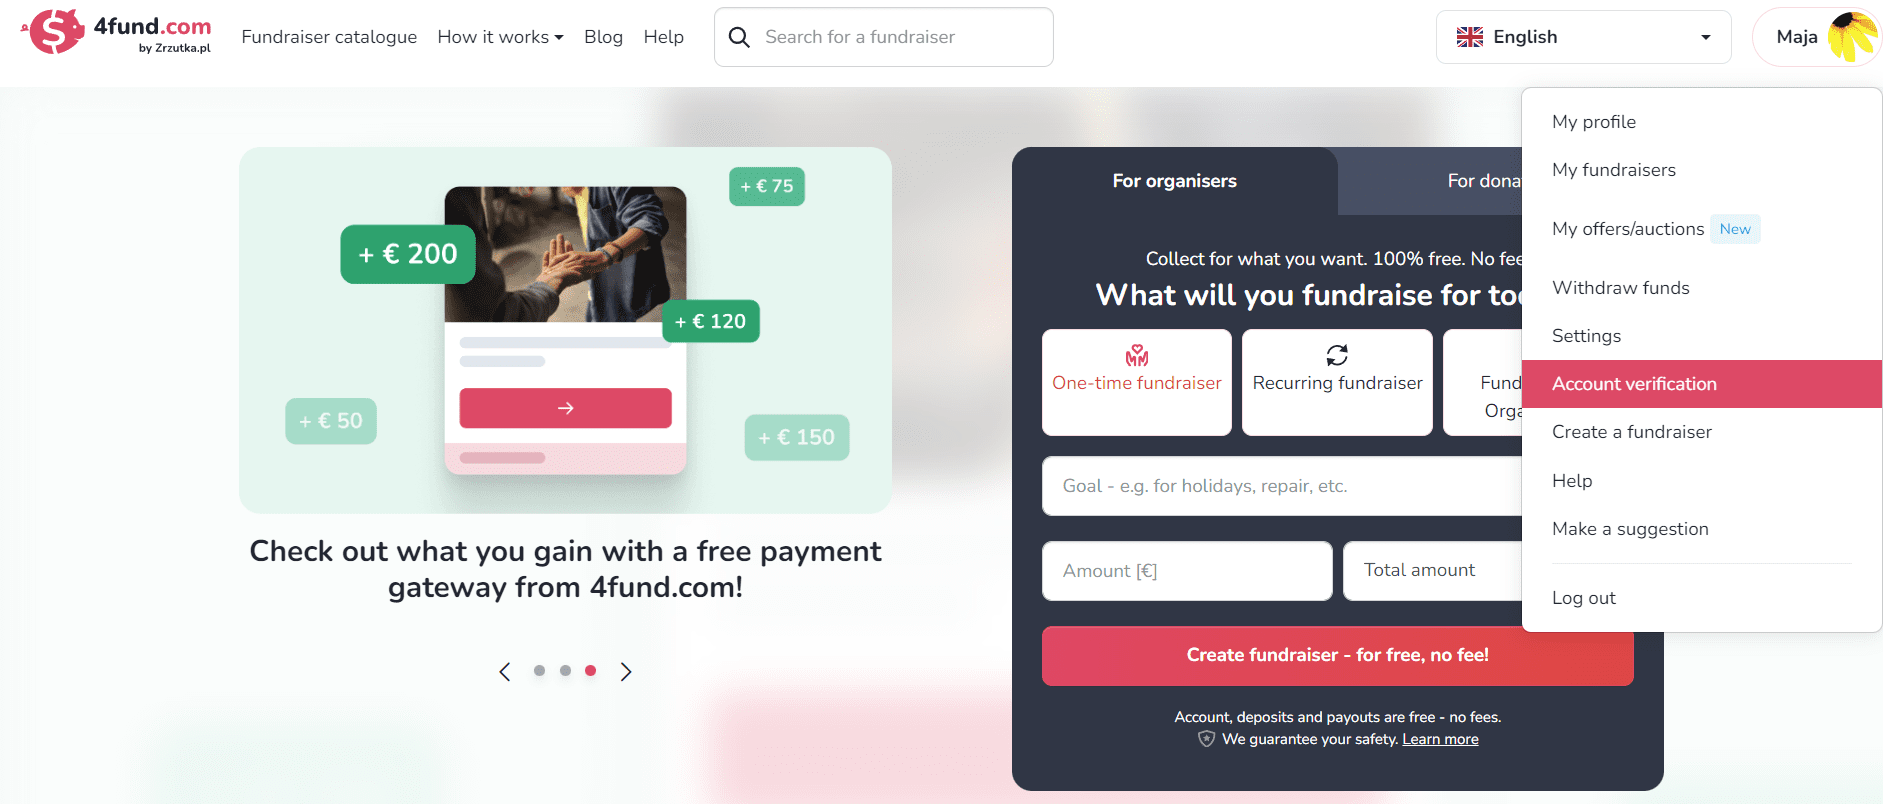The image size is (1883, 804).
Task: Click the 4fund.com piggy logo
Action: pos(54,31)
